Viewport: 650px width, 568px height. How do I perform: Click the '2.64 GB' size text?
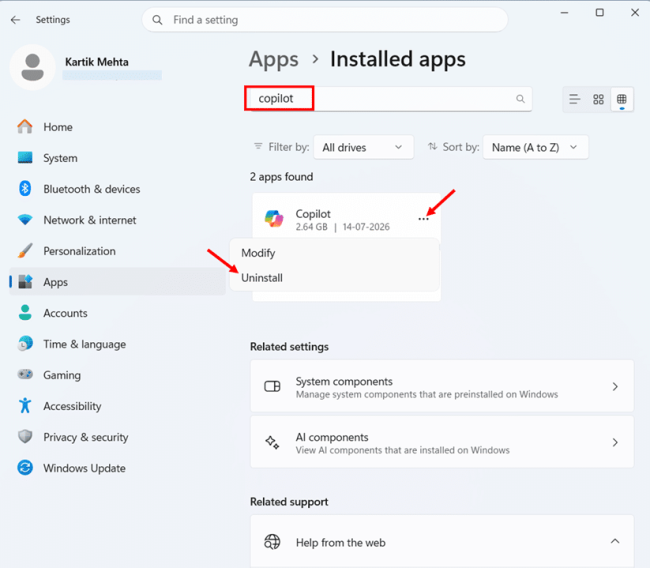tap(311, 227)
